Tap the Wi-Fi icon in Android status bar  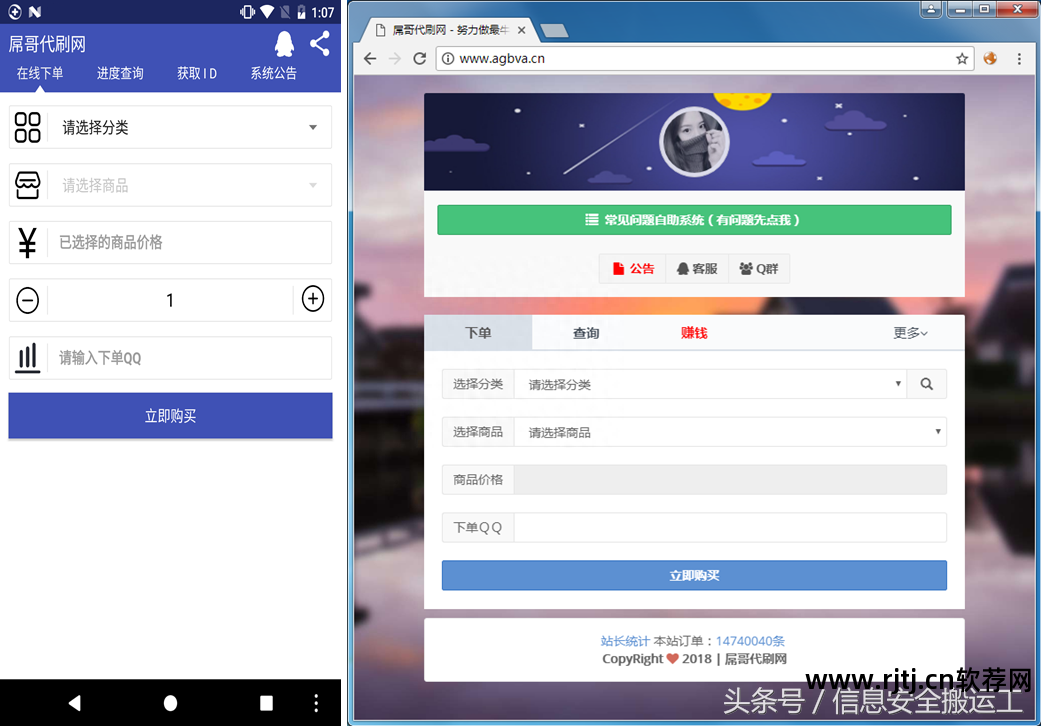(267, 12)
